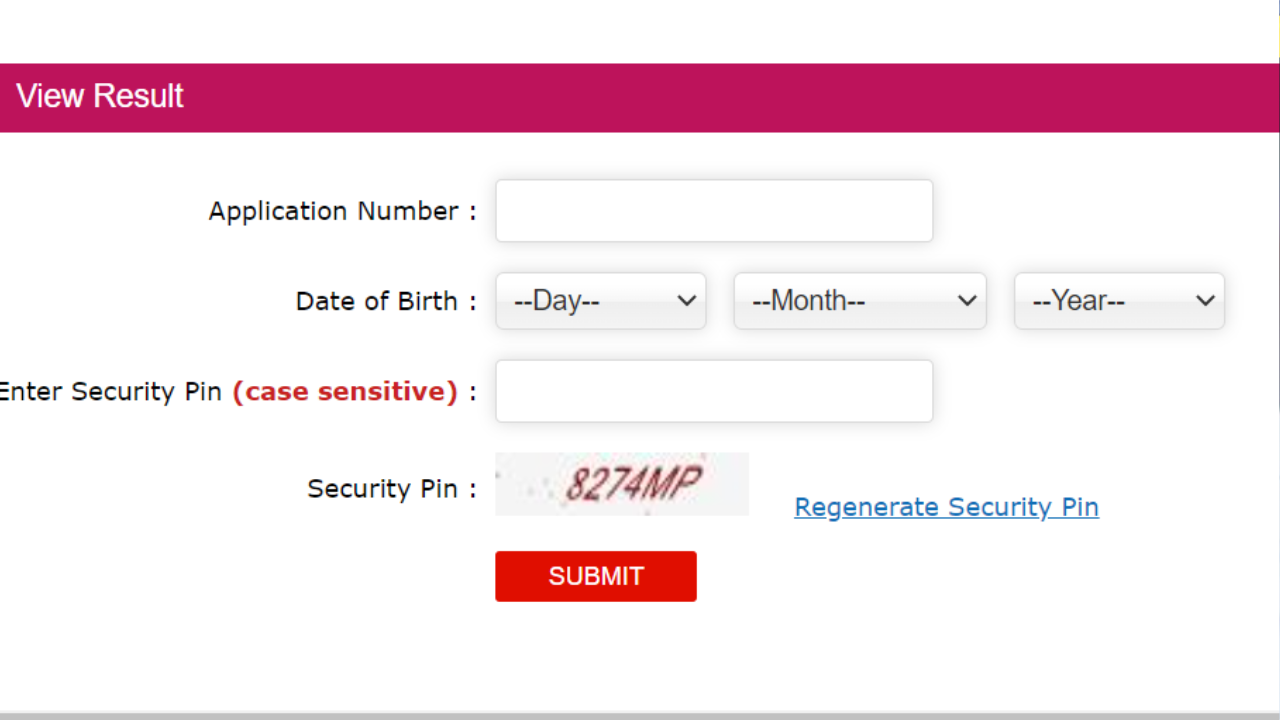Click the 8274MP captcha image
1280x720 pixels.
(621, 484)
